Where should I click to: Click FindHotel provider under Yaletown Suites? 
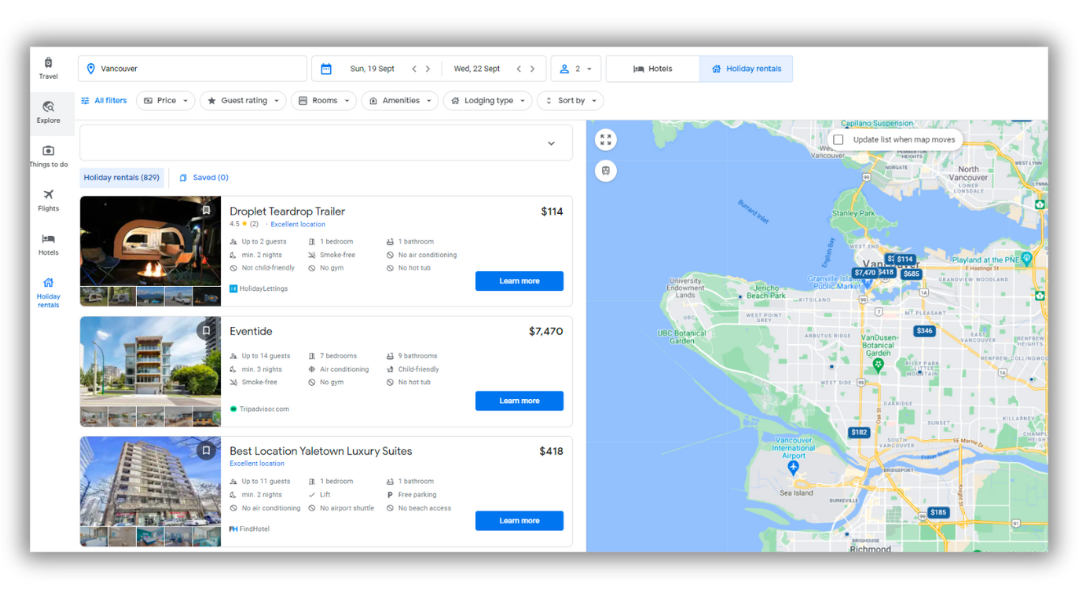[249, 529]
